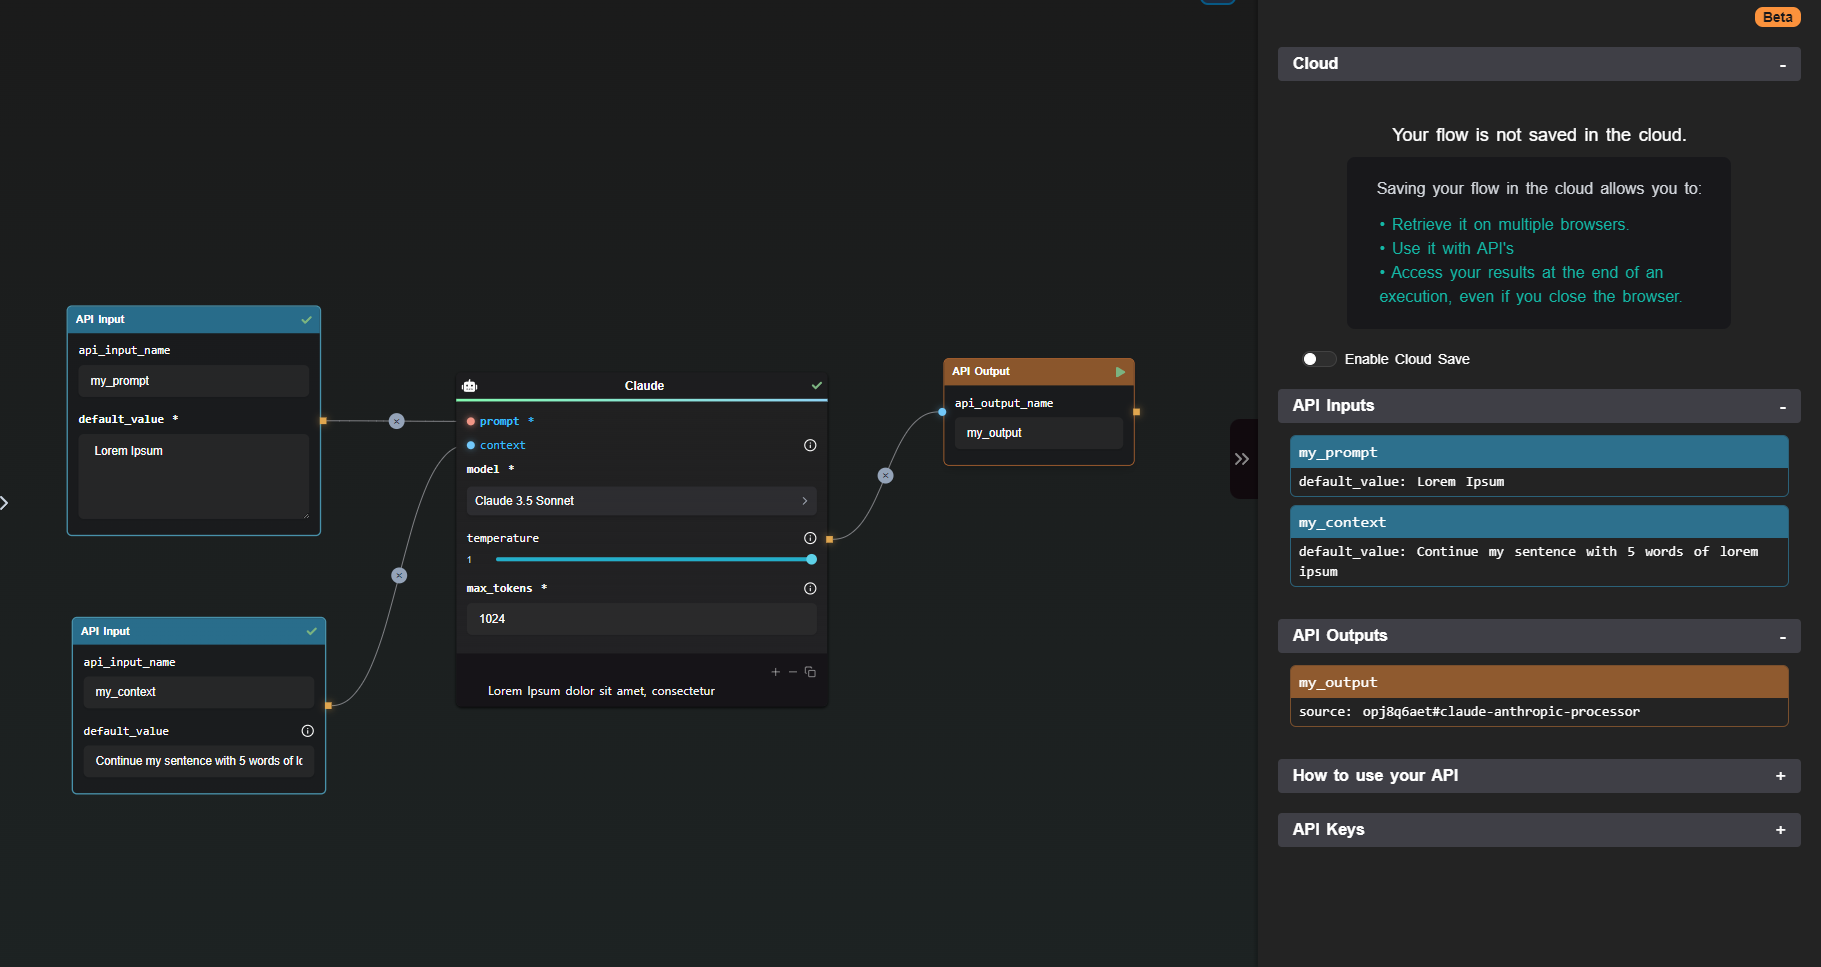
Task: Edit the my_context api_input_name field
Action: pos(198,692)
